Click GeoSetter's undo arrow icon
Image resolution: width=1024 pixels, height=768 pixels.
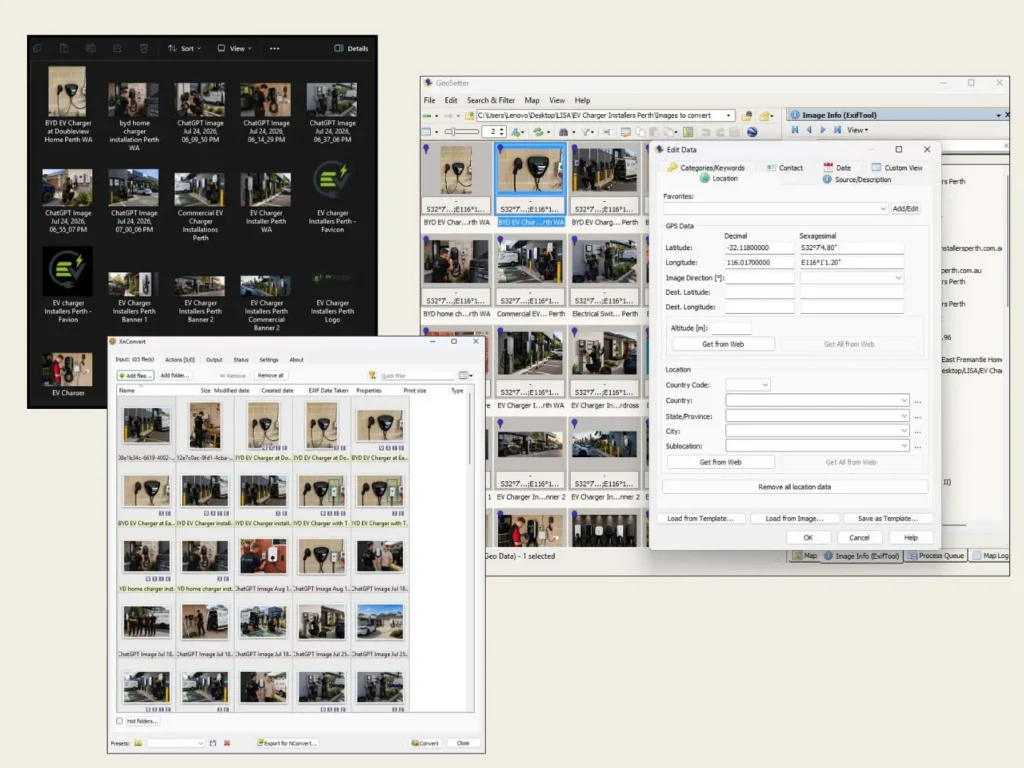pos(705,132)
